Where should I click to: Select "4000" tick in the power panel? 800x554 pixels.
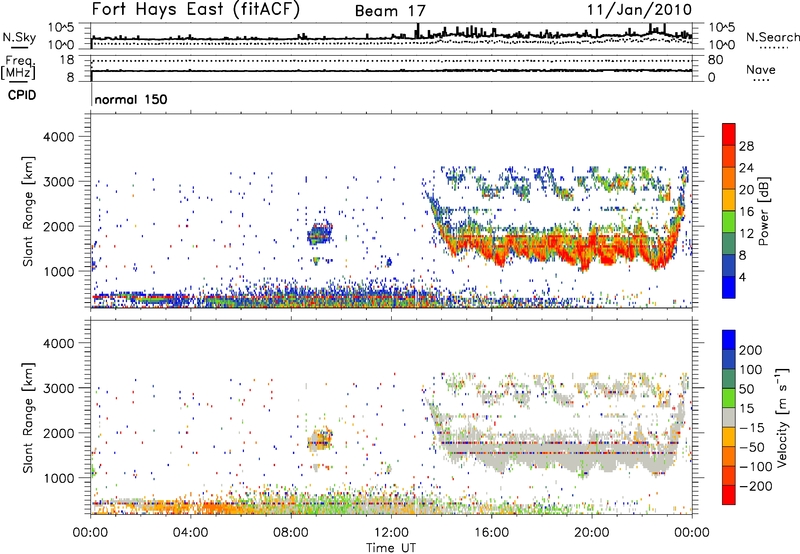59,137
